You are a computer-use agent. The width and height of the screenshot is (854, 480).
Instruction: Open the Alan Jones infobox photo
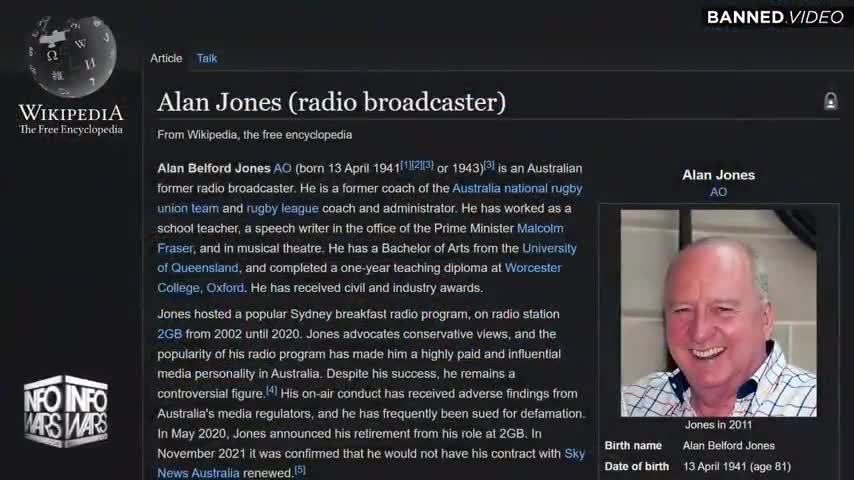pyautogui.click(x=718, y=313)
